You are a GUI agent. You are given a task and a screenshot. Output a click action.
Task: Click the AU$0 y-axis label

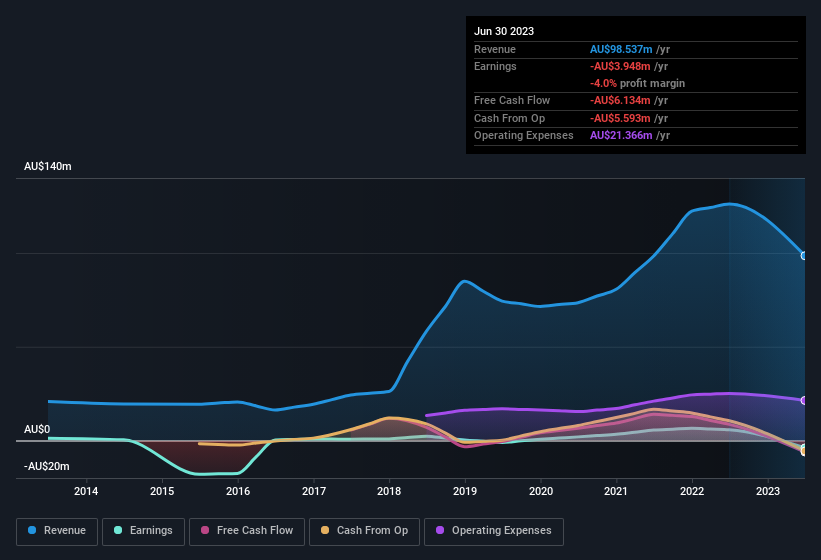pyautogui.click(x=37, y=429)
